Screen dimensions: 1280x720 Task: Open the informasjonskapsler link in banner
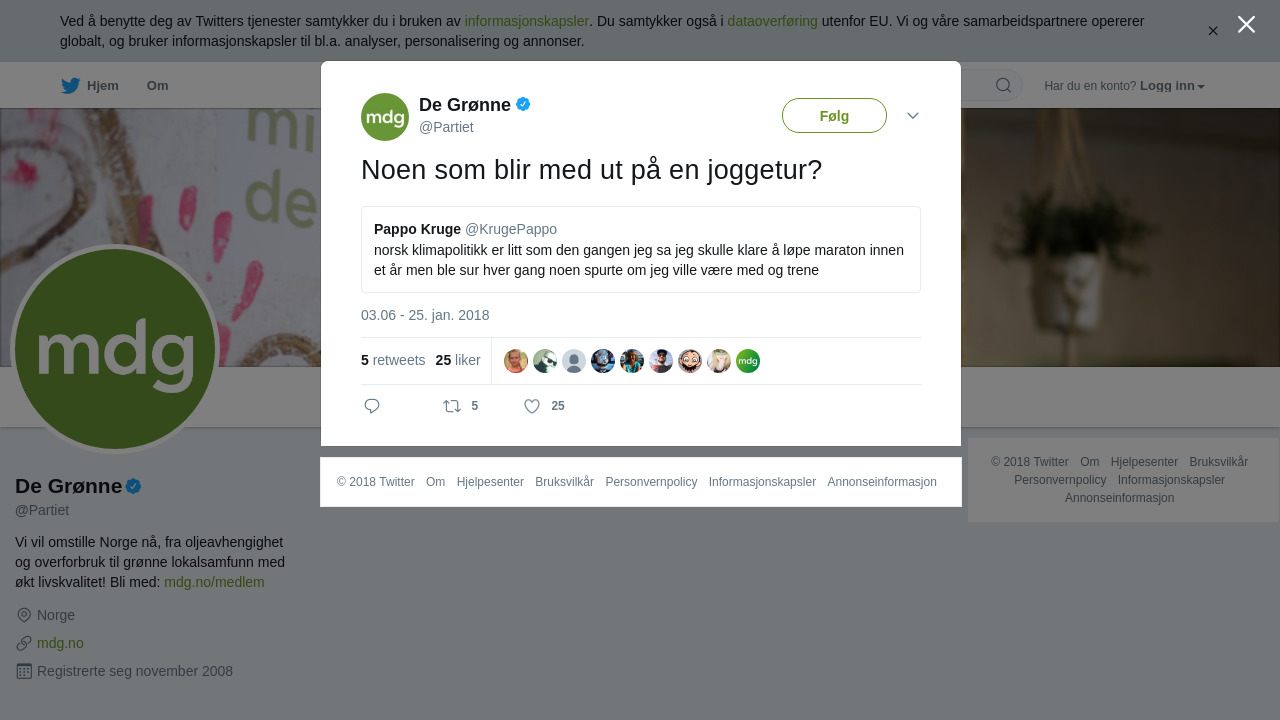(x=526, y=21)
